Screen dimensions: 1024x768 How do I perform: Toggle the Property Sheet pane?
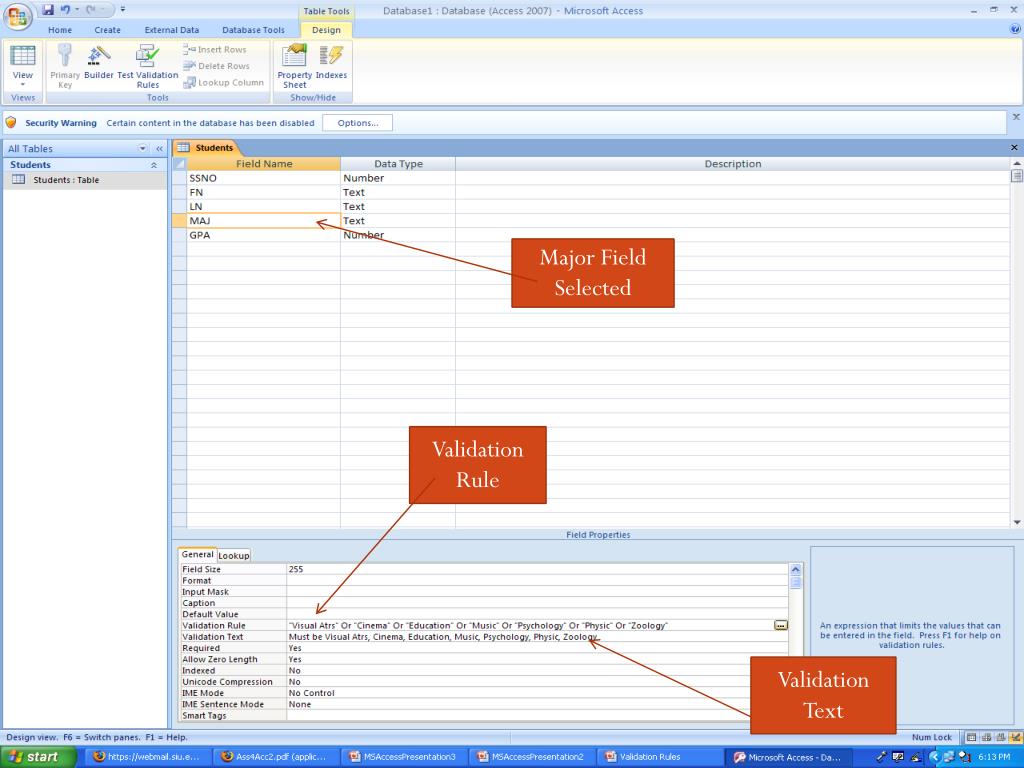(295, 66)
